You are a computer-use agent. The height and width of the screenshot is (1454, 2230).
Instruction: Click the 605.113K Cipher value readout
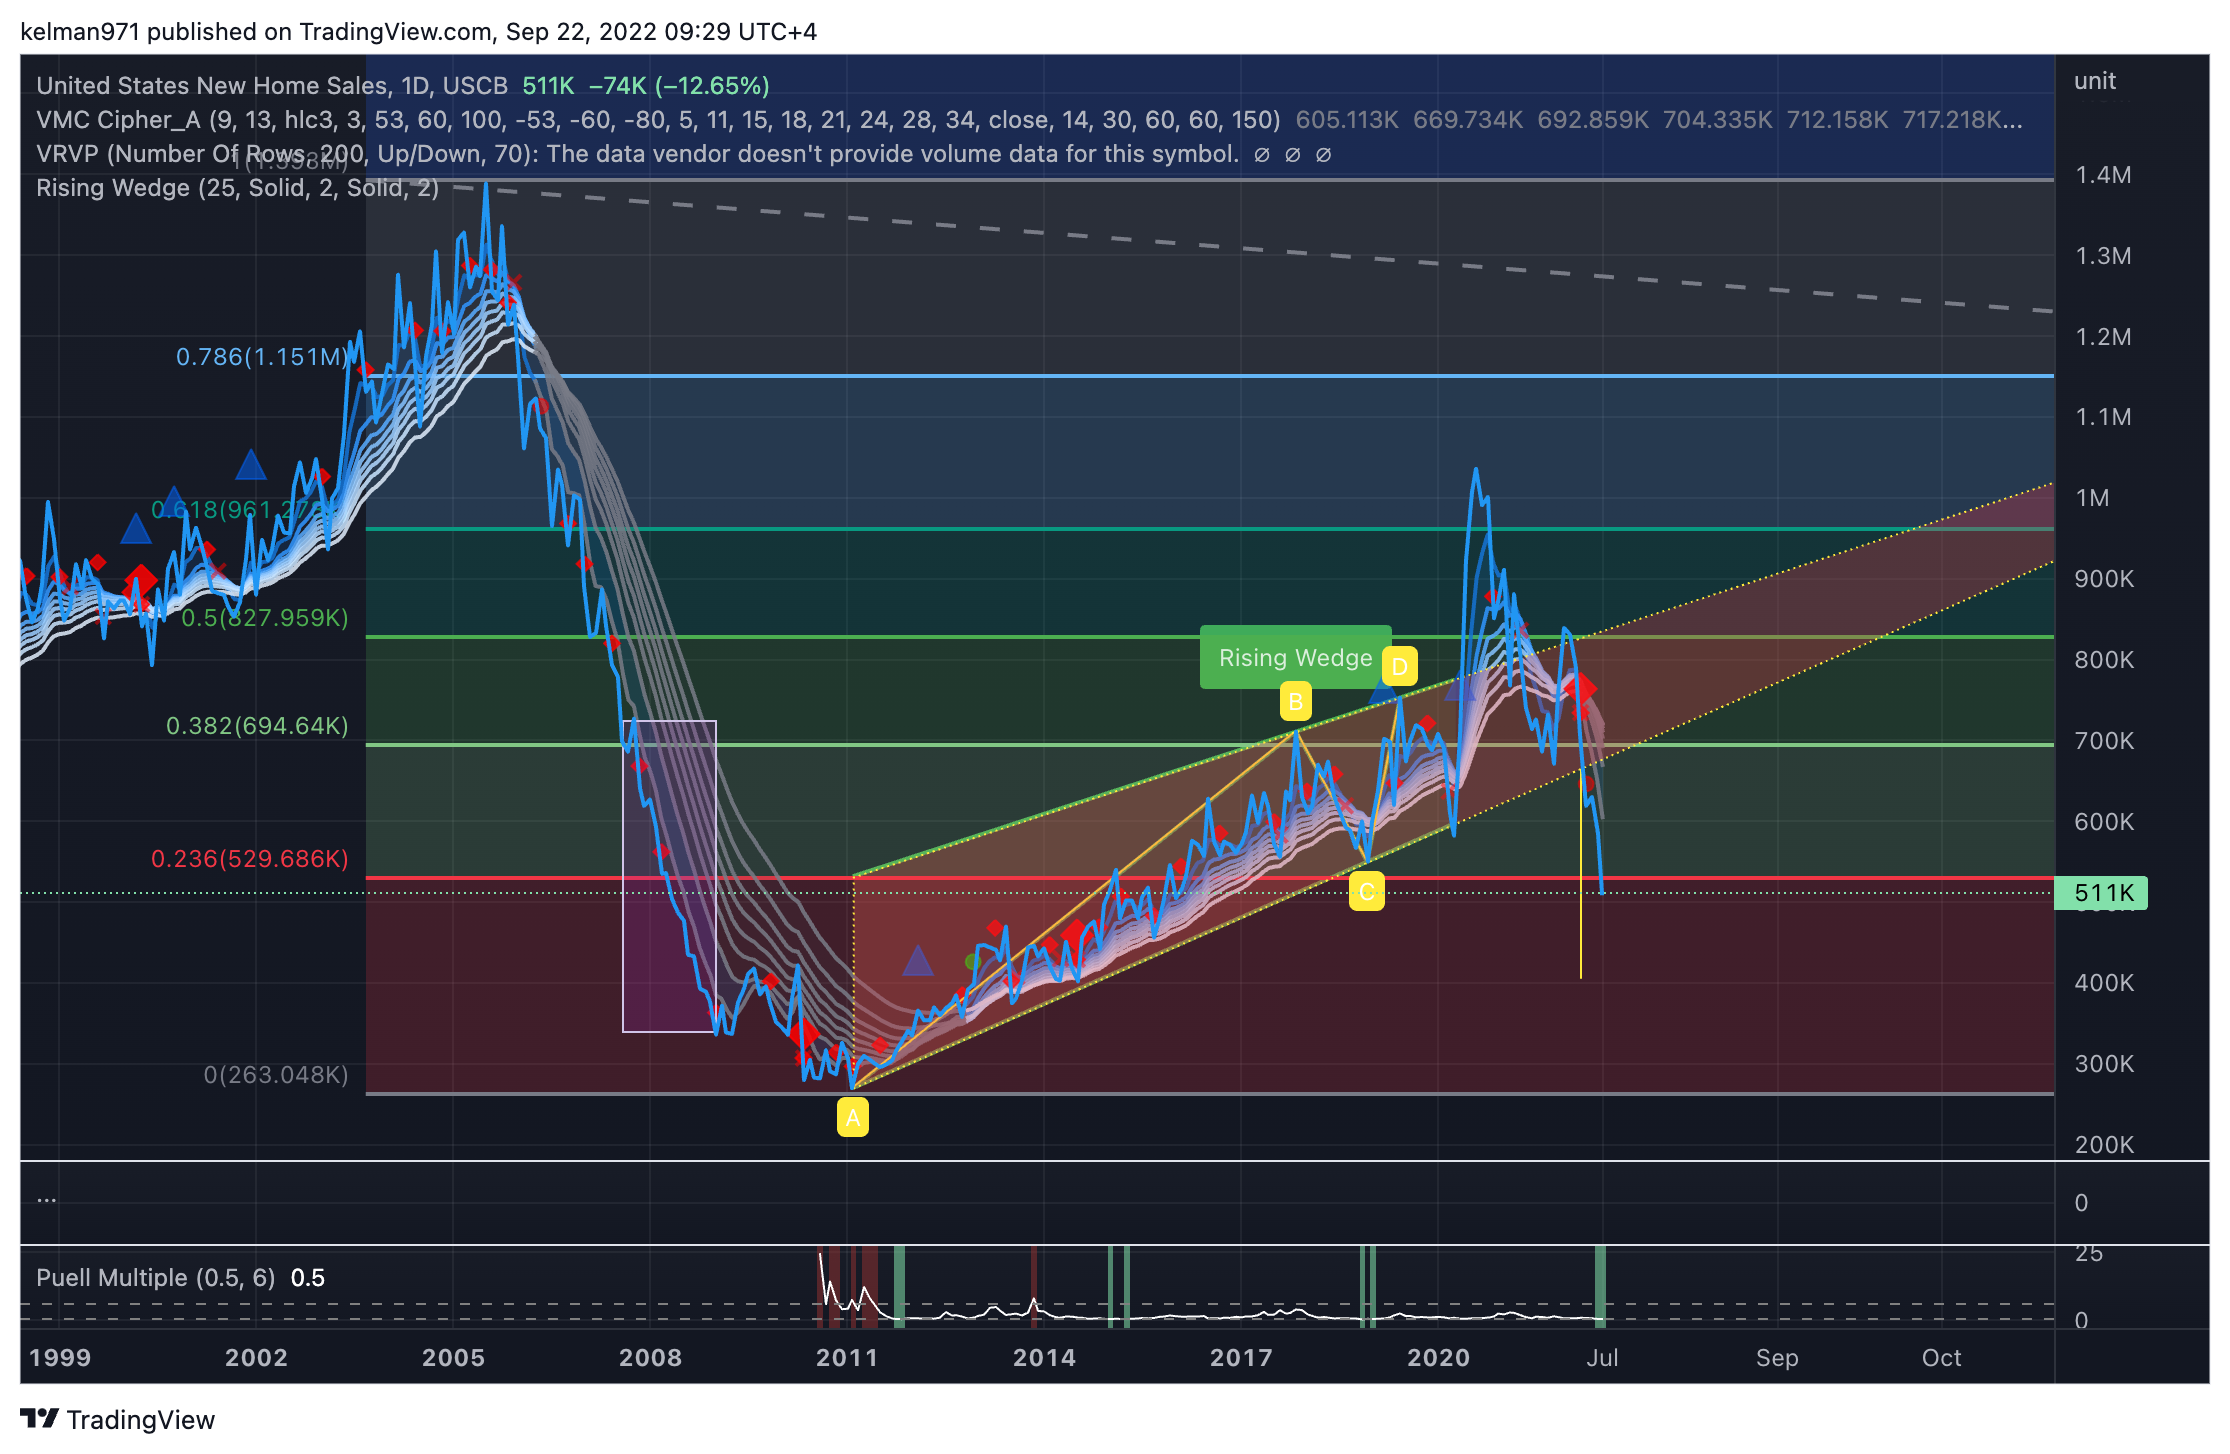click(x=1346, y=120)
